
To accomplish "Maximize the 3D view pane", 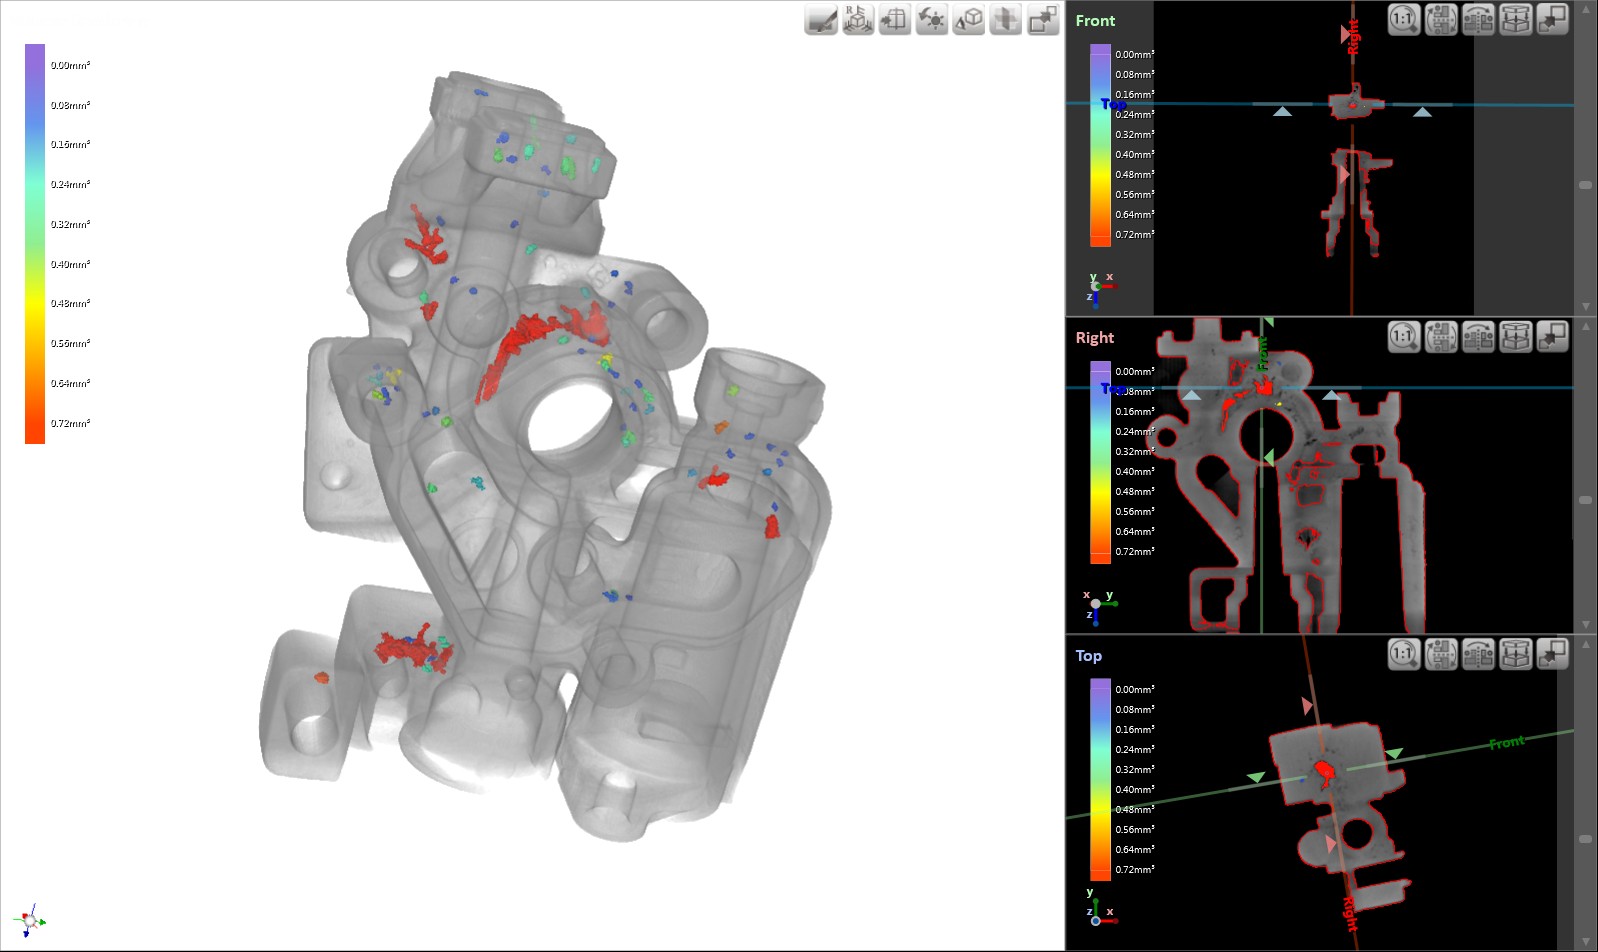I will [1043, 20].
